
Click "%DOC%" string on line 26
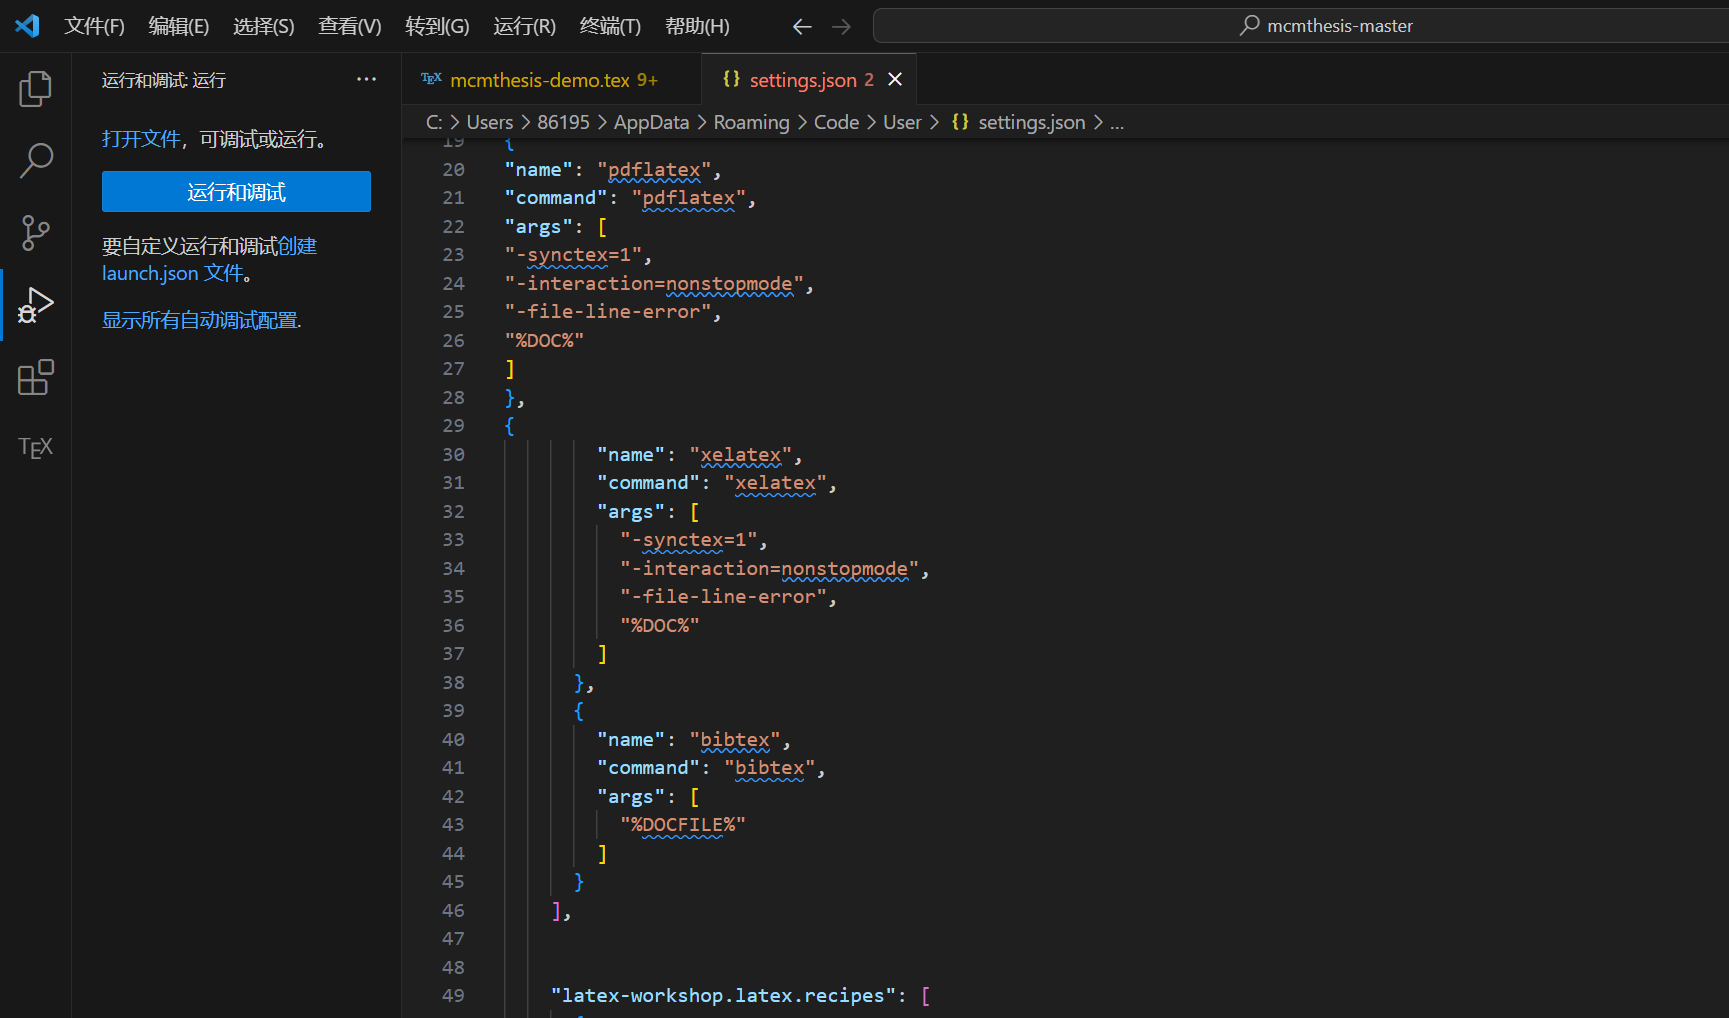tap(544, 341)
